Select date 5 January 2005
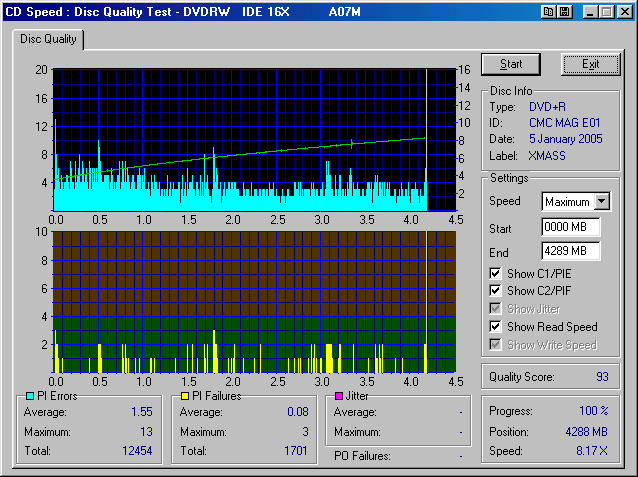This screenshot has height=477, width=638. [566, 139]
